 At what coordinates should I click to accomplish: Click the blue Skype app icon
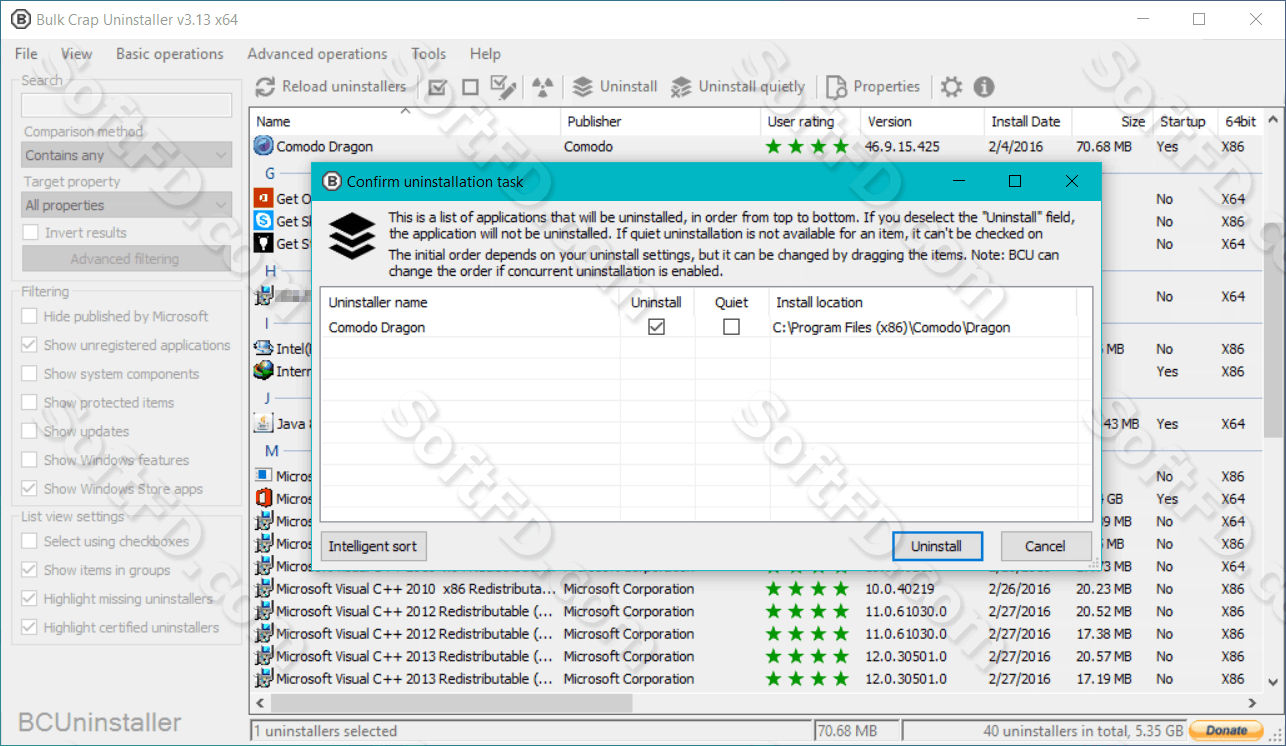[263, 220]
